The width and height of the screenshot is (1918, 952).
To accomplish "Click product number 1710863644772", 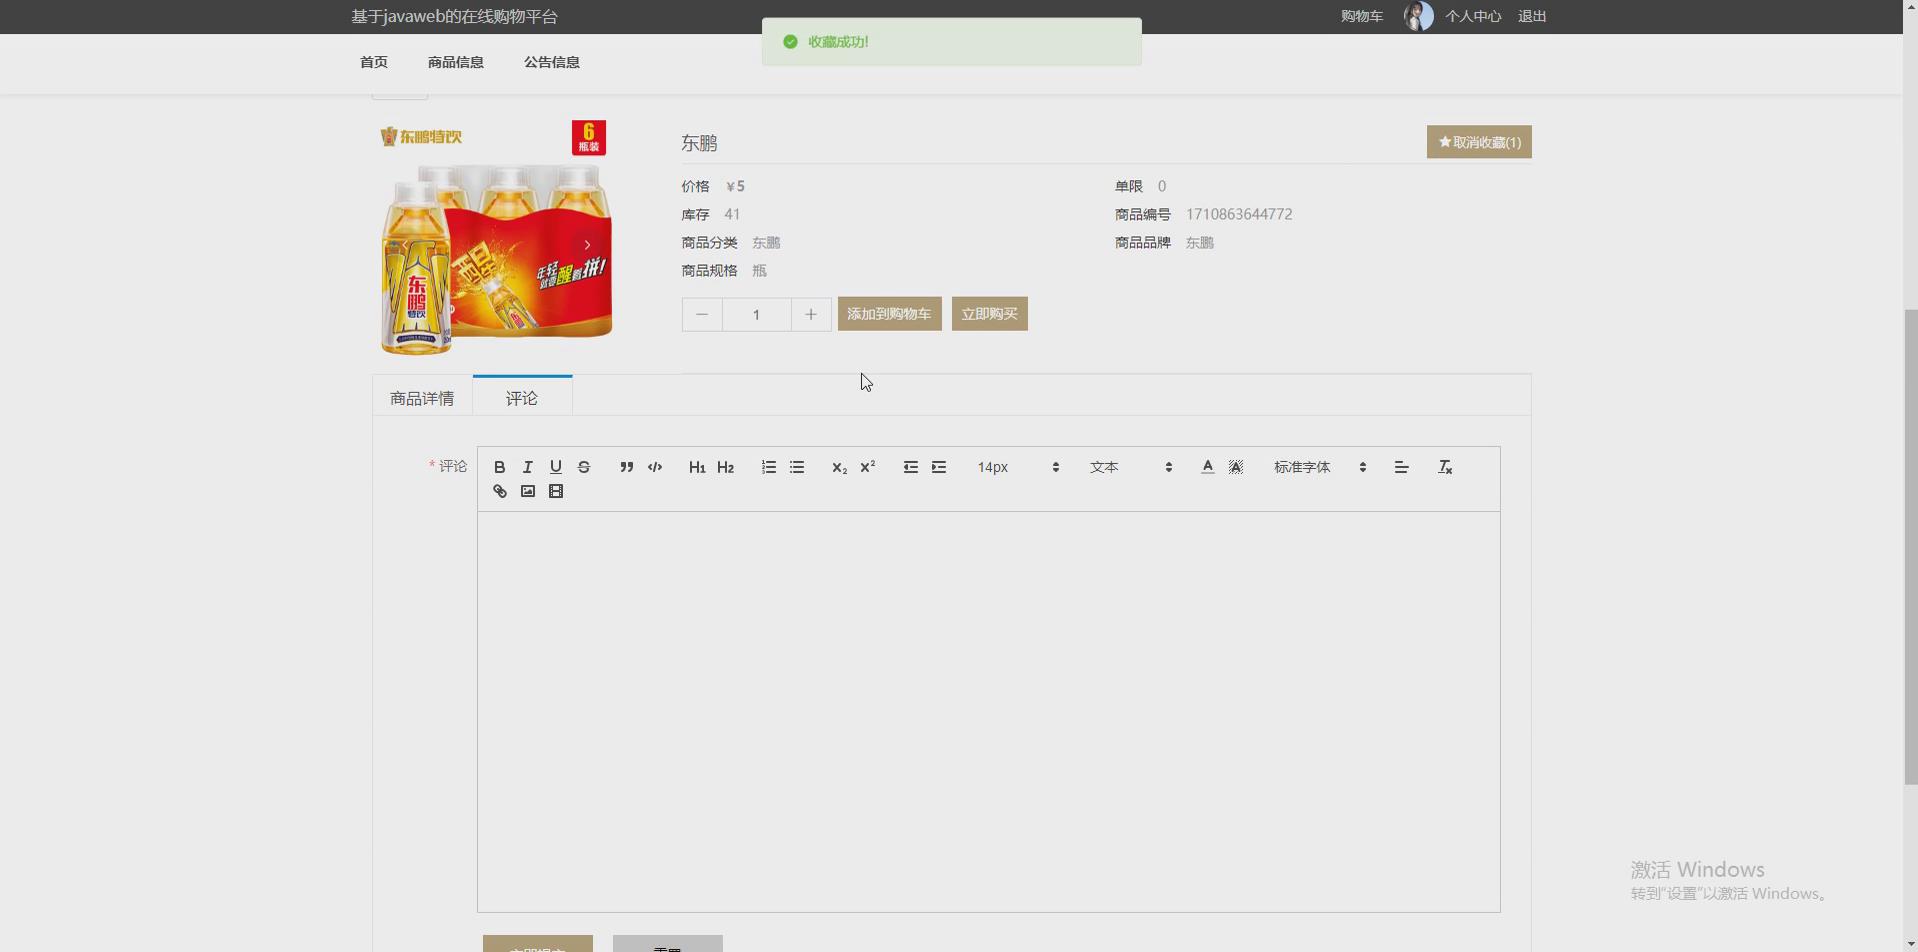I will point(1239,214).
